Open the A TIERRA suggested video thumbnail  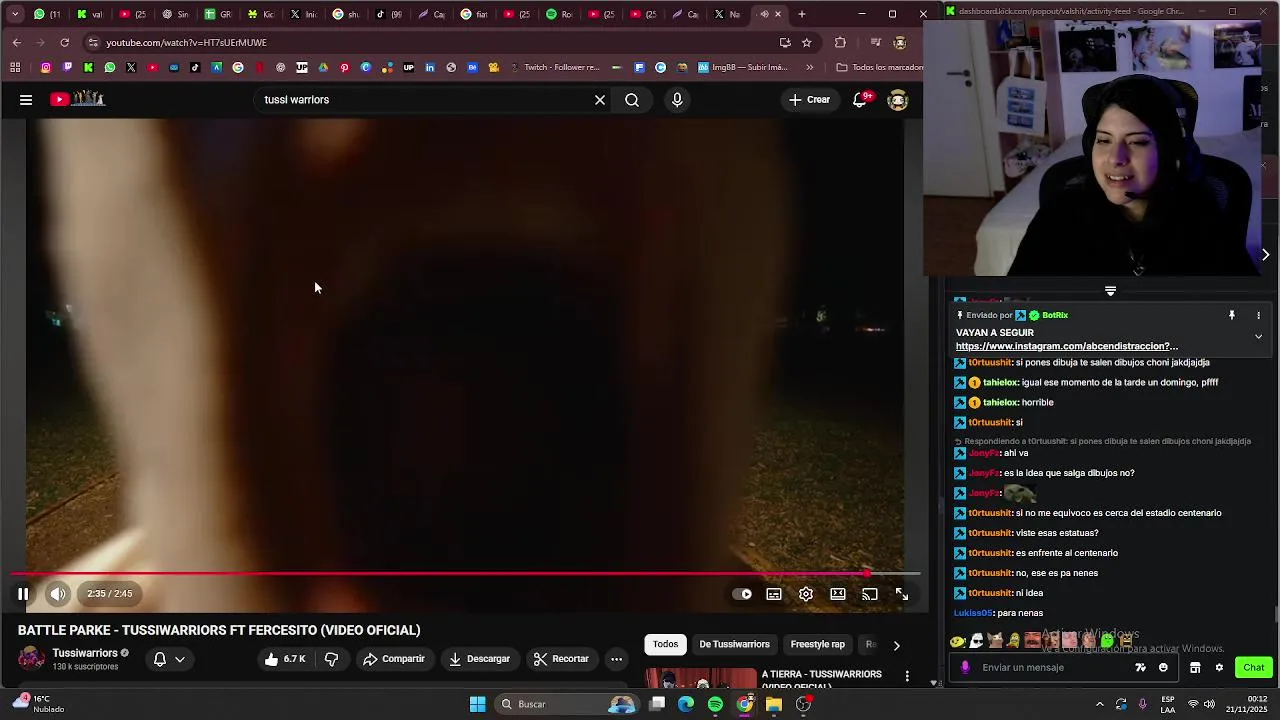click(700, 679)
